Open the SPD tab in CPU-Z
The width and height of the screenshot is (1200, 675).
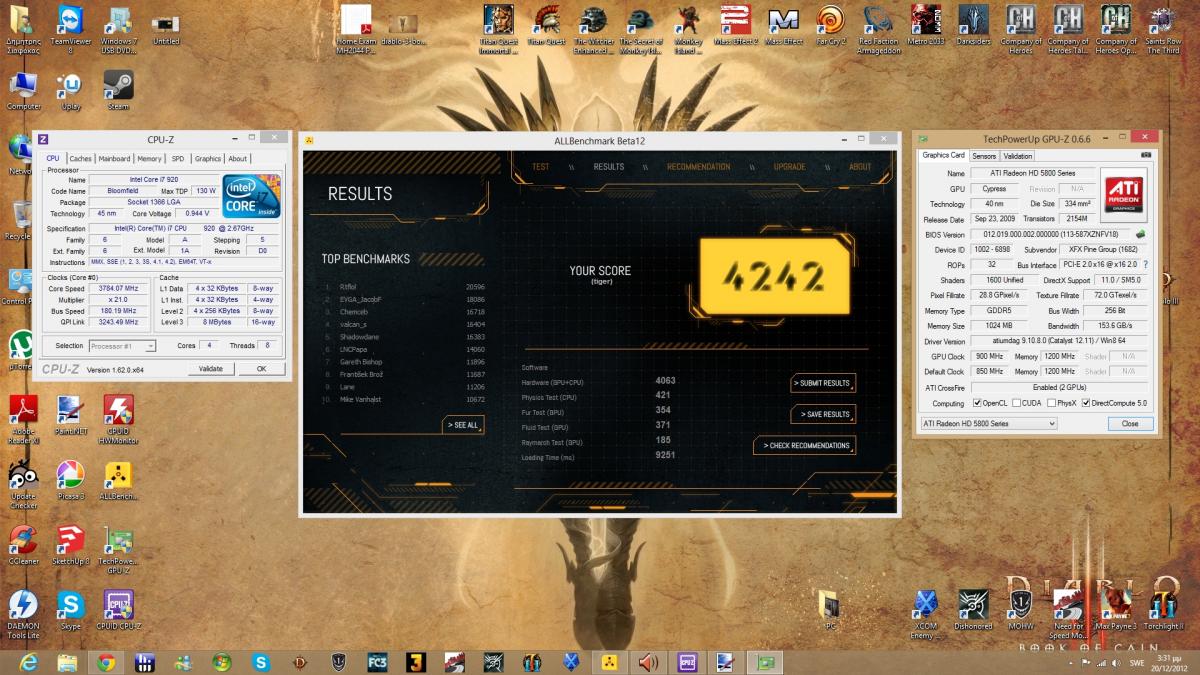(x=178, y=158)
